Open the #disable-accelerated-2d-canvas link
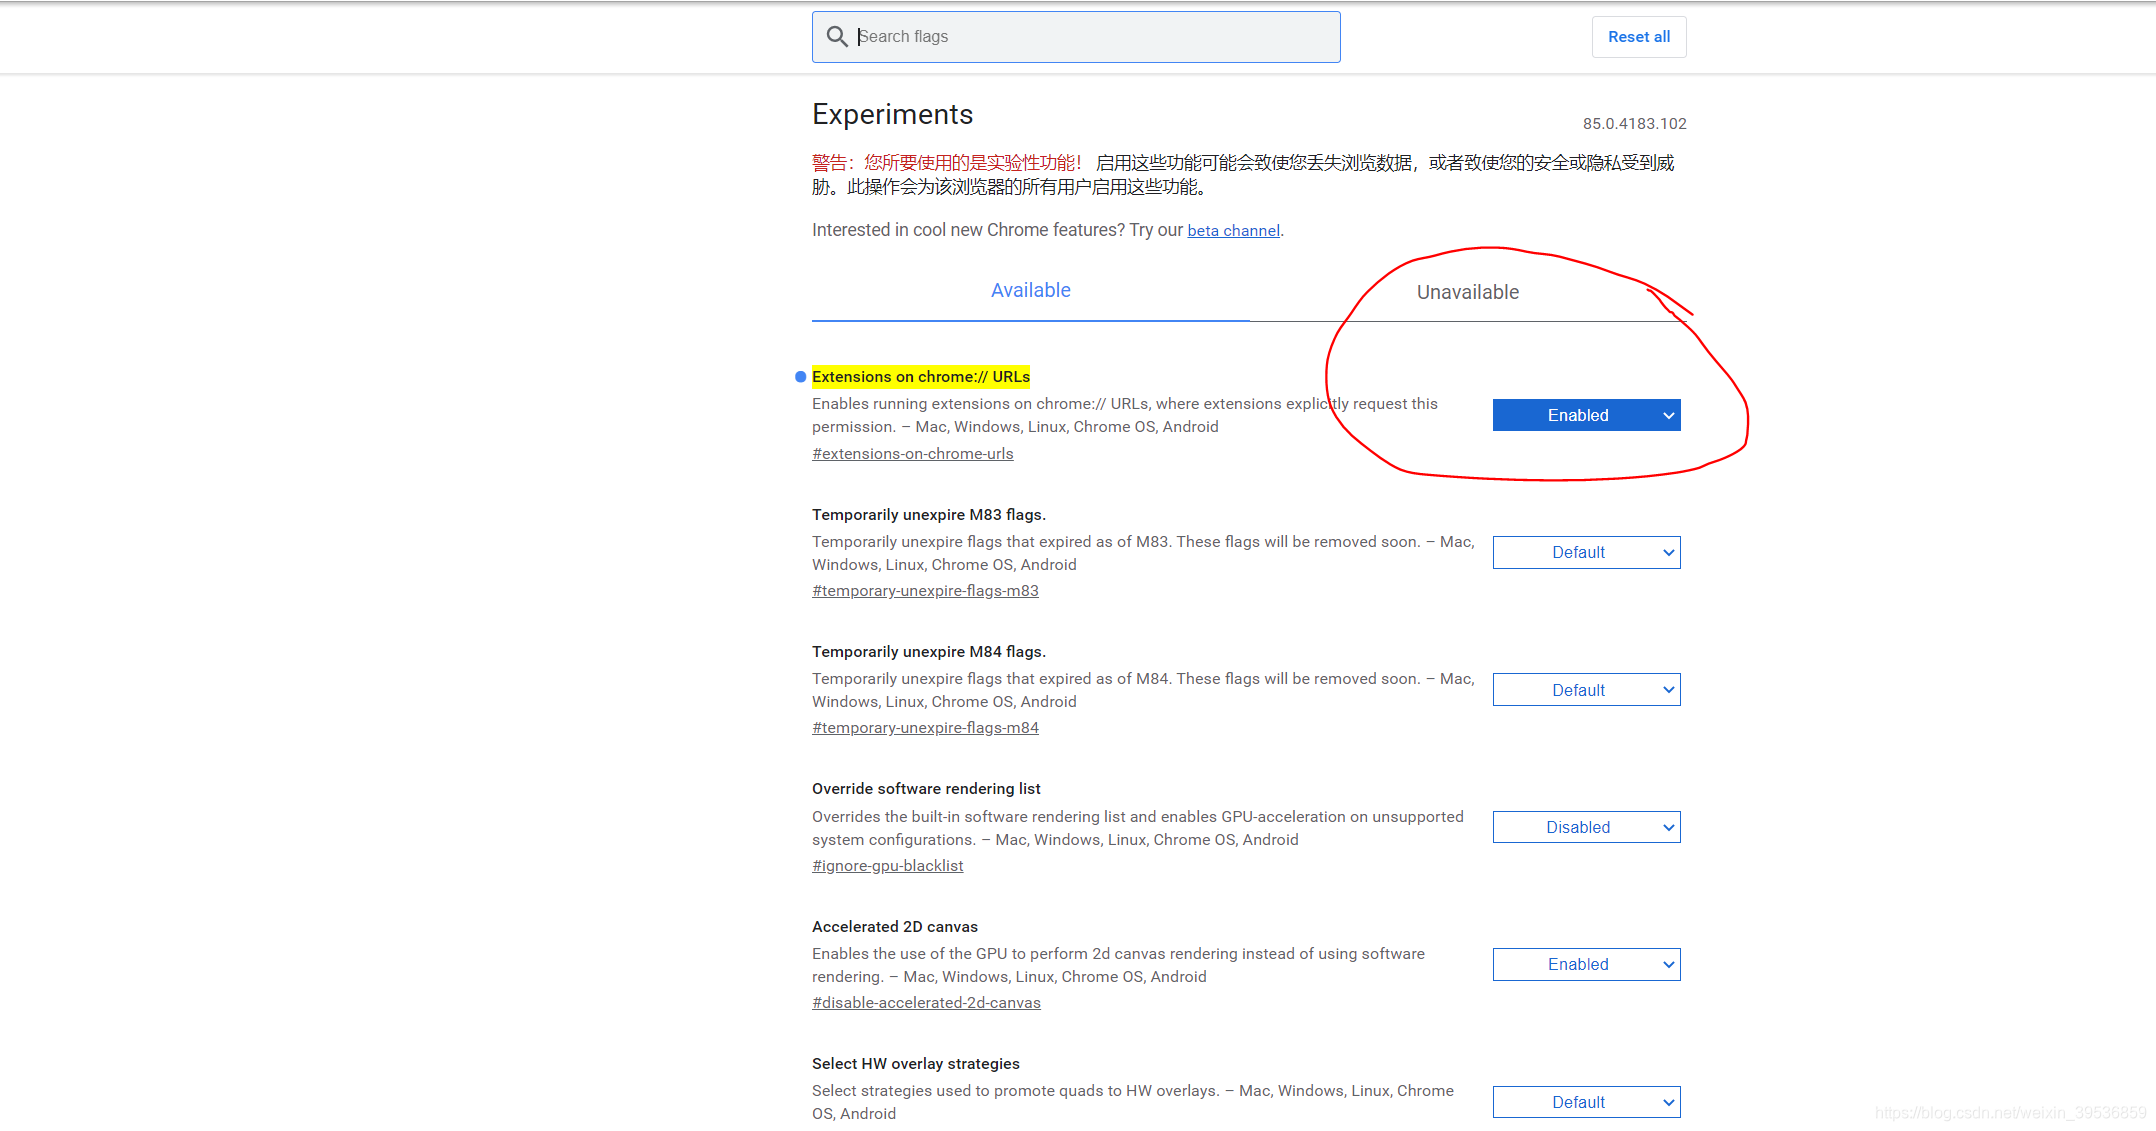This screenshot has width=2156, height=1131. (926, 1003)
